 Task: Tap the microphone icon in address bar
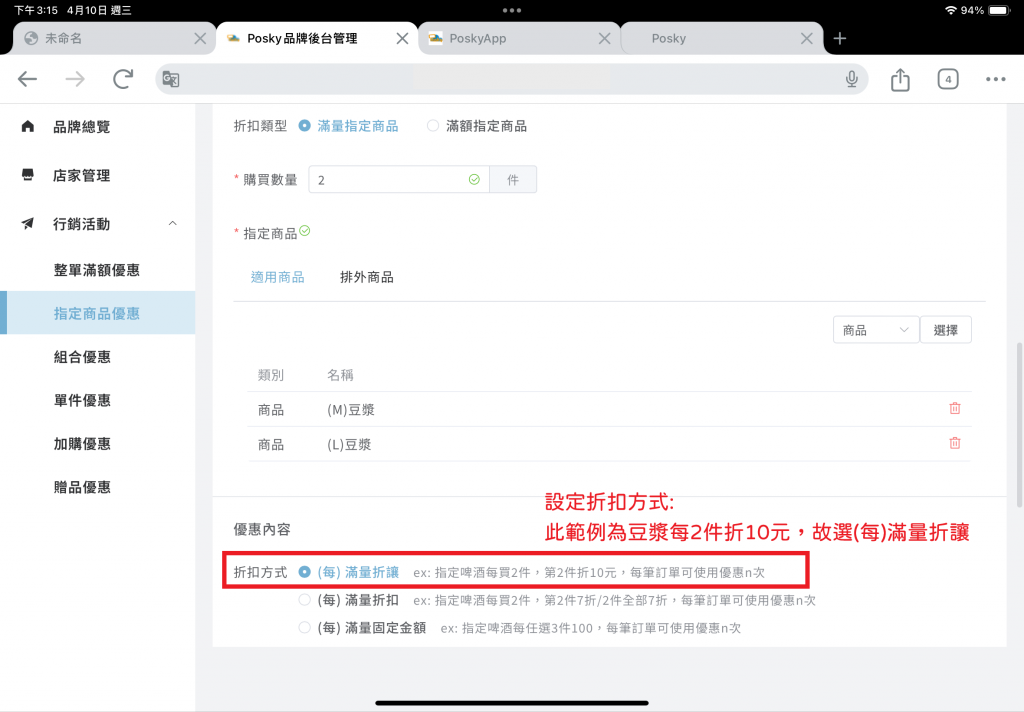click(852, 79)
